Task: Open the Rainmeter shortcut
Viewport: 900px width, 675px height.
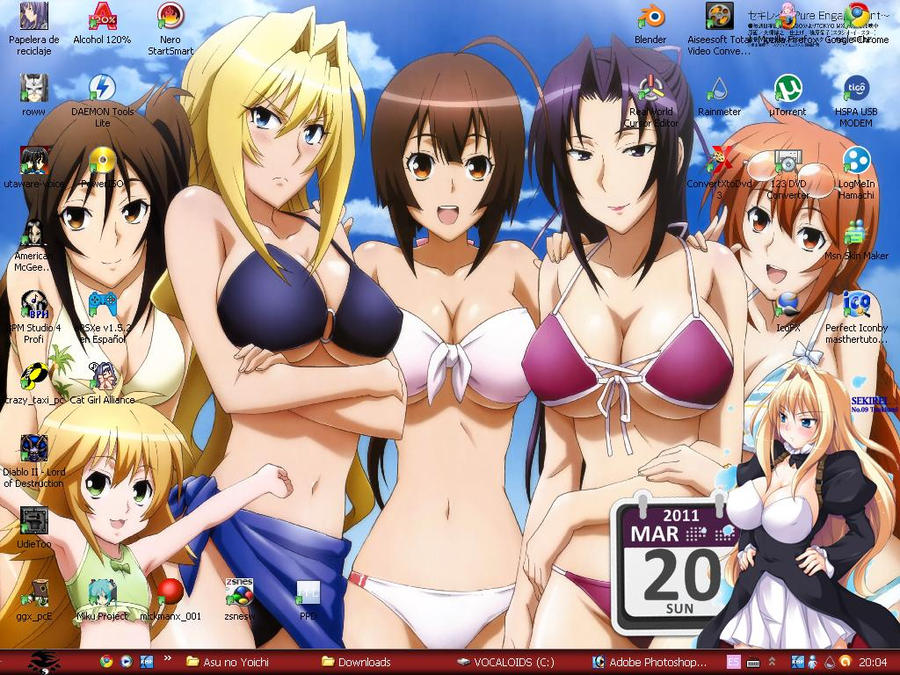Action: click(x=719, y=96)
